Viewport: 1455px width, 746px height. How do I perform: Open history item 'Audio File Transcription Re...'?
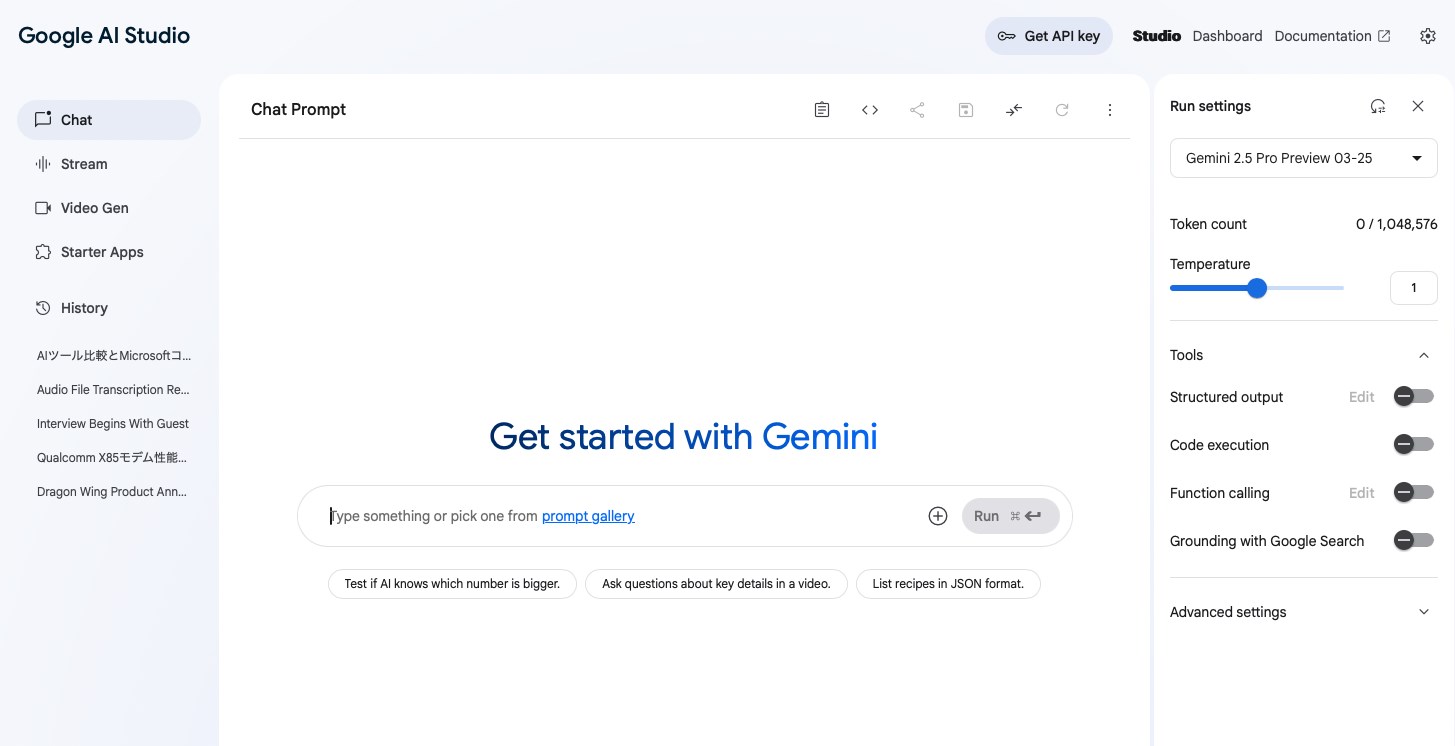click(113, 390)
